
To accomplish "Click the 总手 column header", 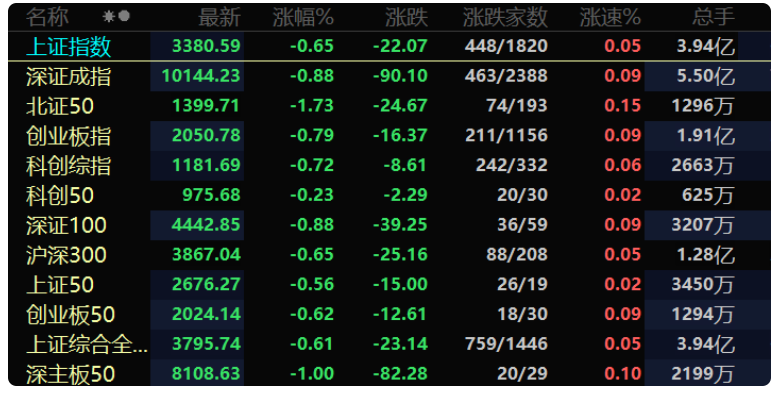I will (x=714, y=17).
